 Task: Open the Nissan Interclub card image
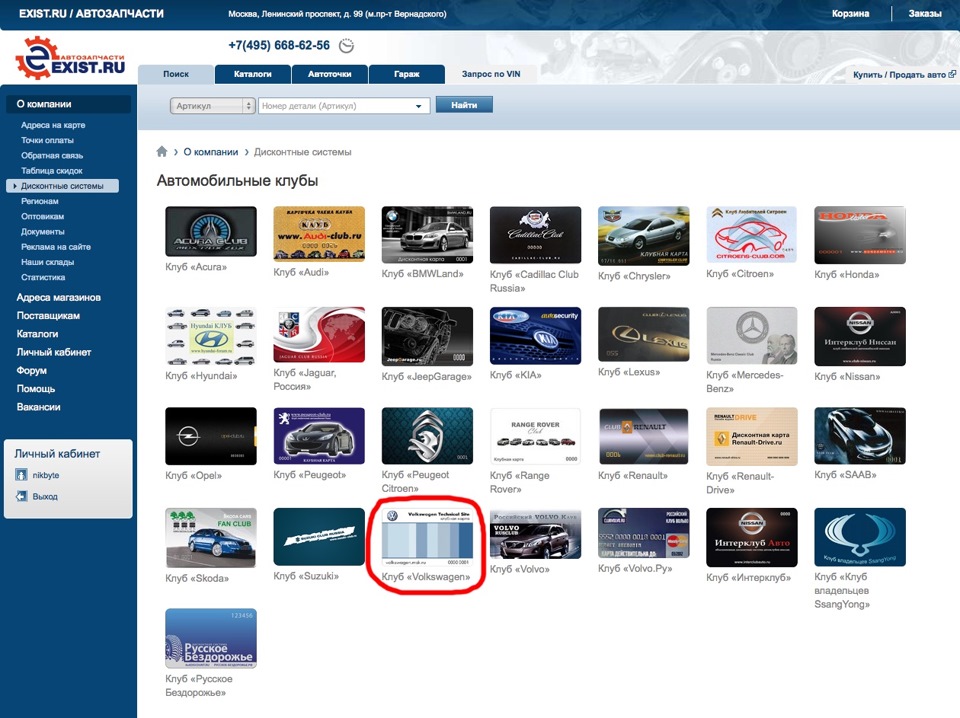click(860, 336)
